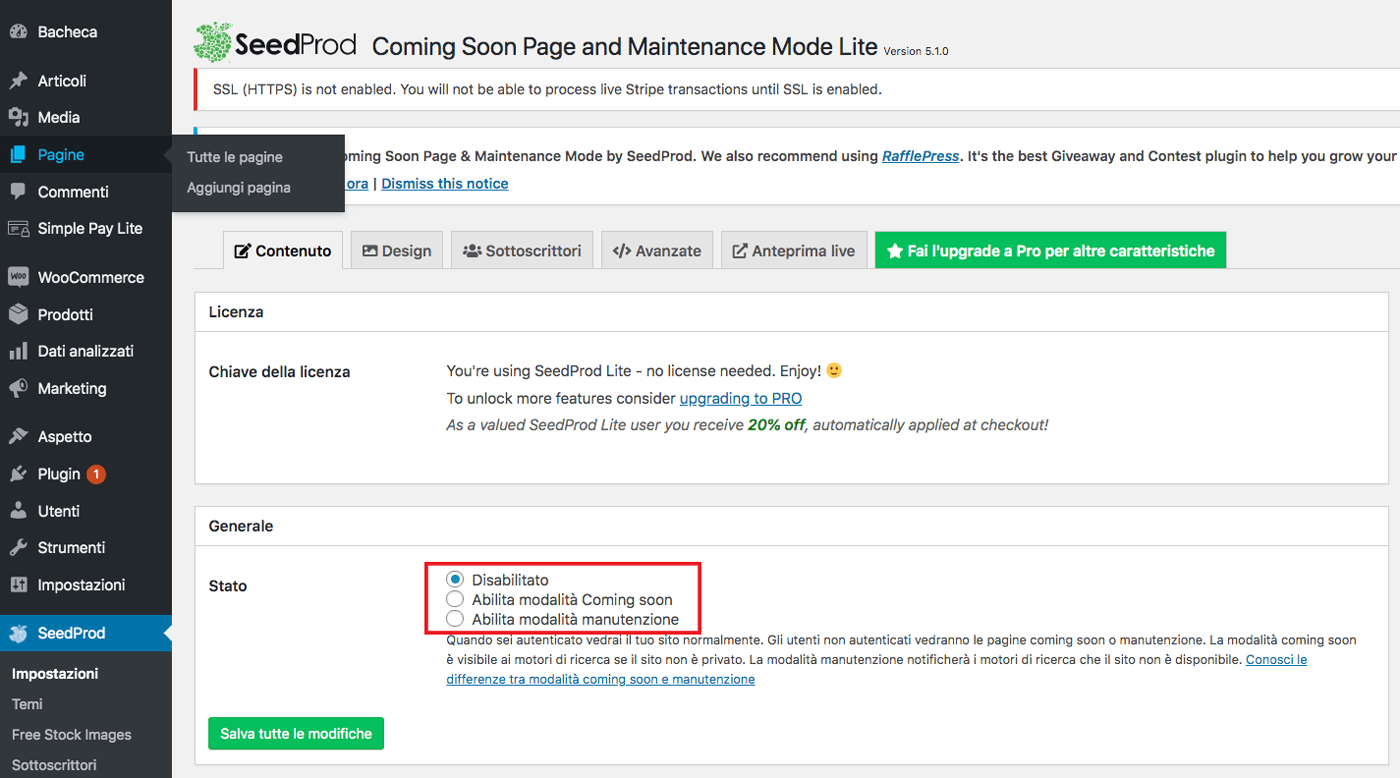Click the Bacheca dashboard icon
Viewport: 1400px width, 778px height.
pos(18,32)
